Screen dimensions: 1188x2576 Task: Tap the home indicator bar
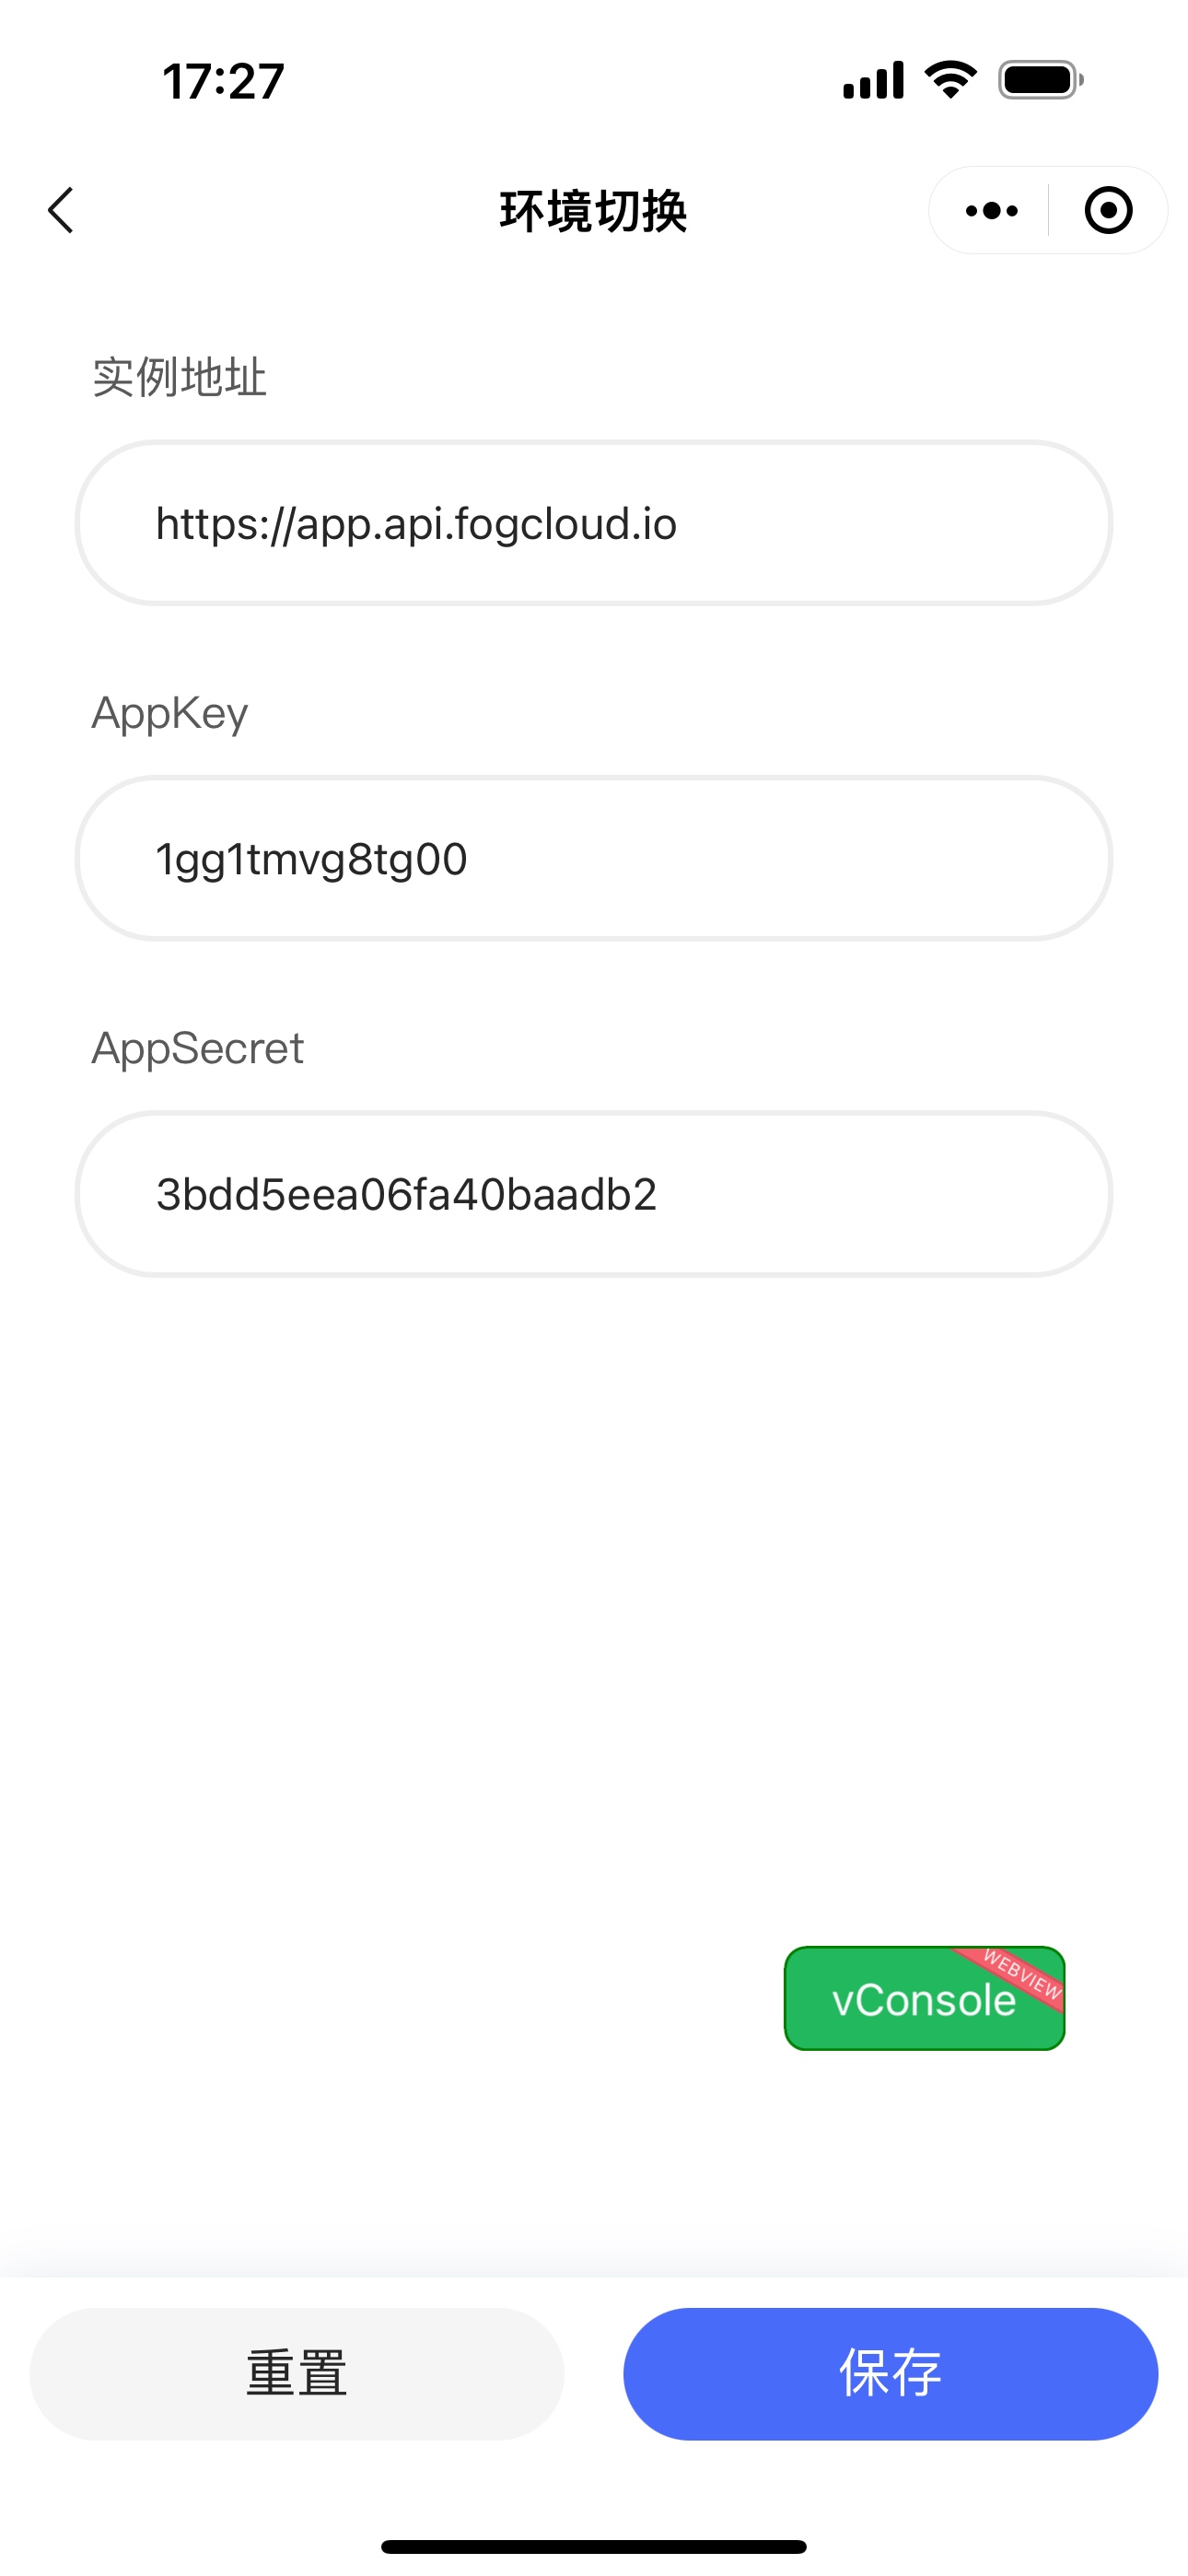click(x=594, y=2546)
